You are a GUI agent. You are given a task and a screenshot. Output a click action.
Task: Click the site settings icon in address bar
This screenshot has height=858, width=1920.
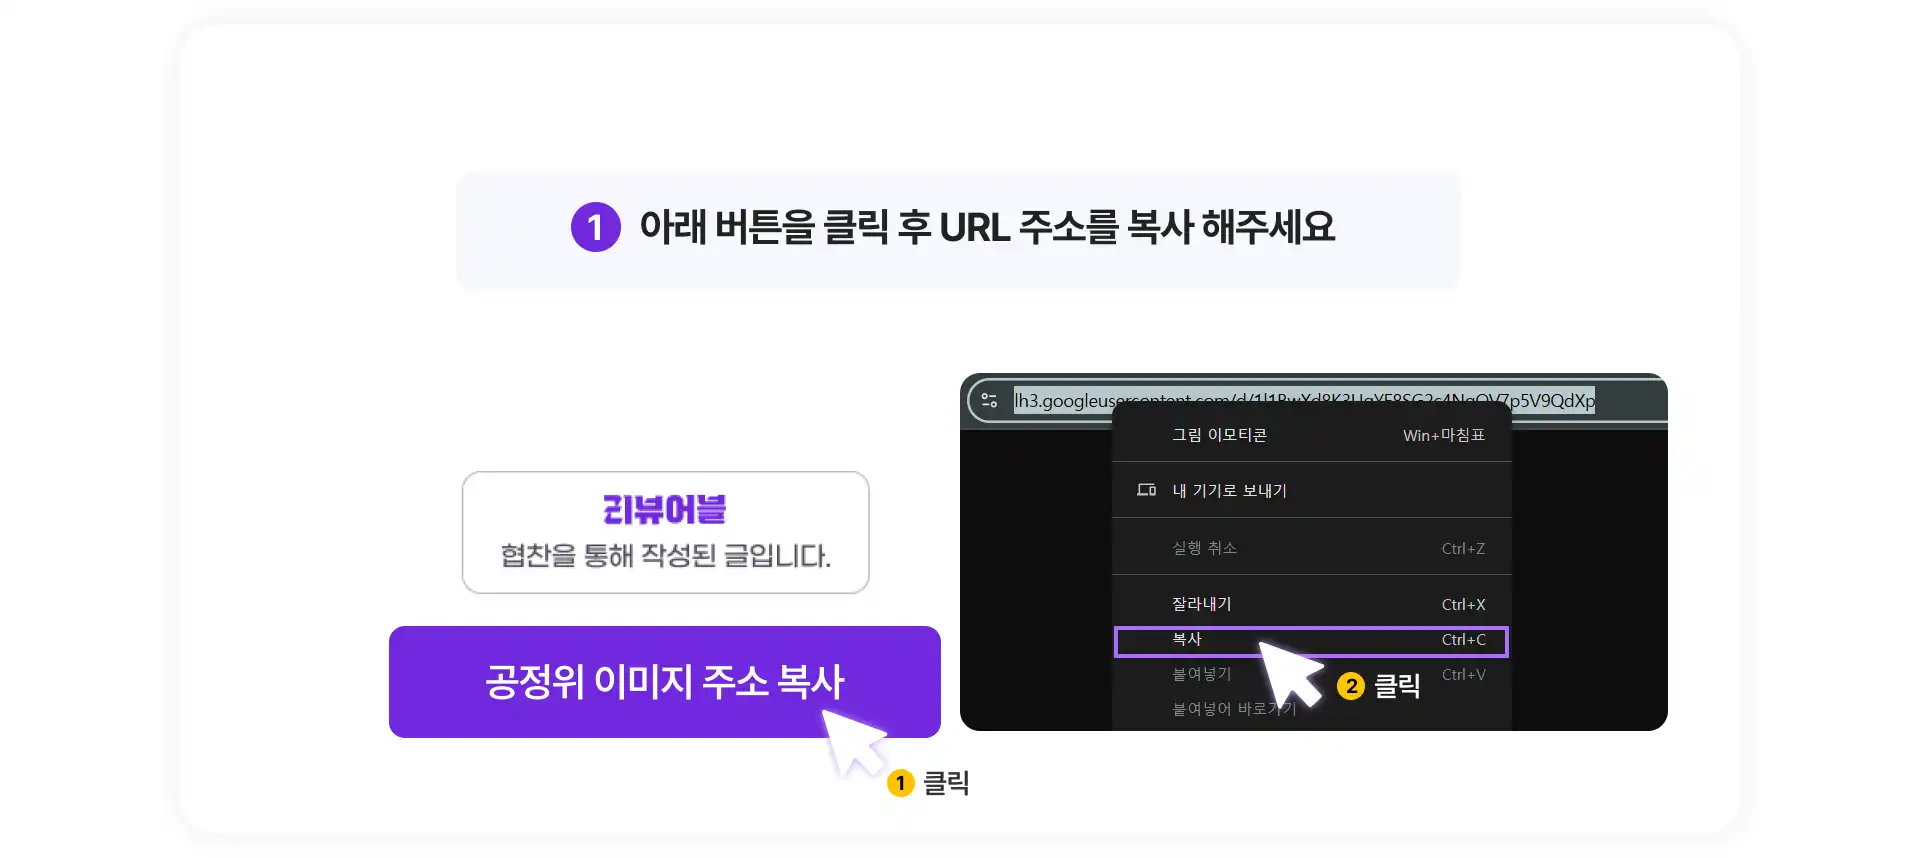coord(989,400)
